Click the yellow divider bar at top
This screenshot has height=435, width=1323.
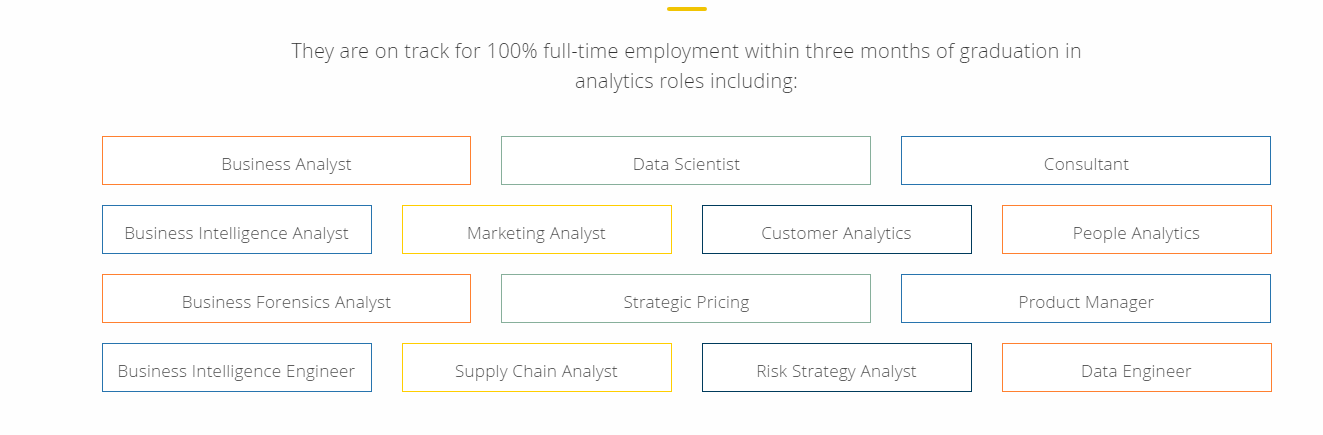click(x=687, y=9)
